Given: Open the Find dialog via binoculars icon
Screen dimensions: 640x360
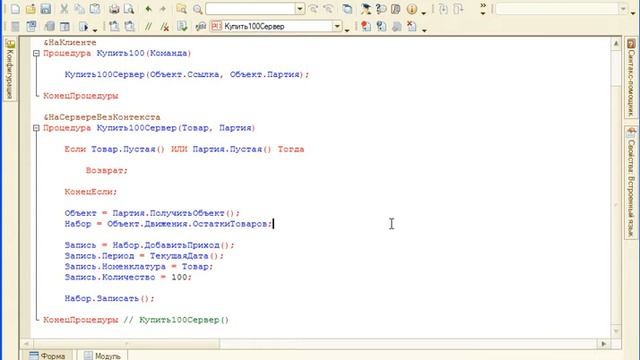Looking at the screenshot, I should point(182,9).
